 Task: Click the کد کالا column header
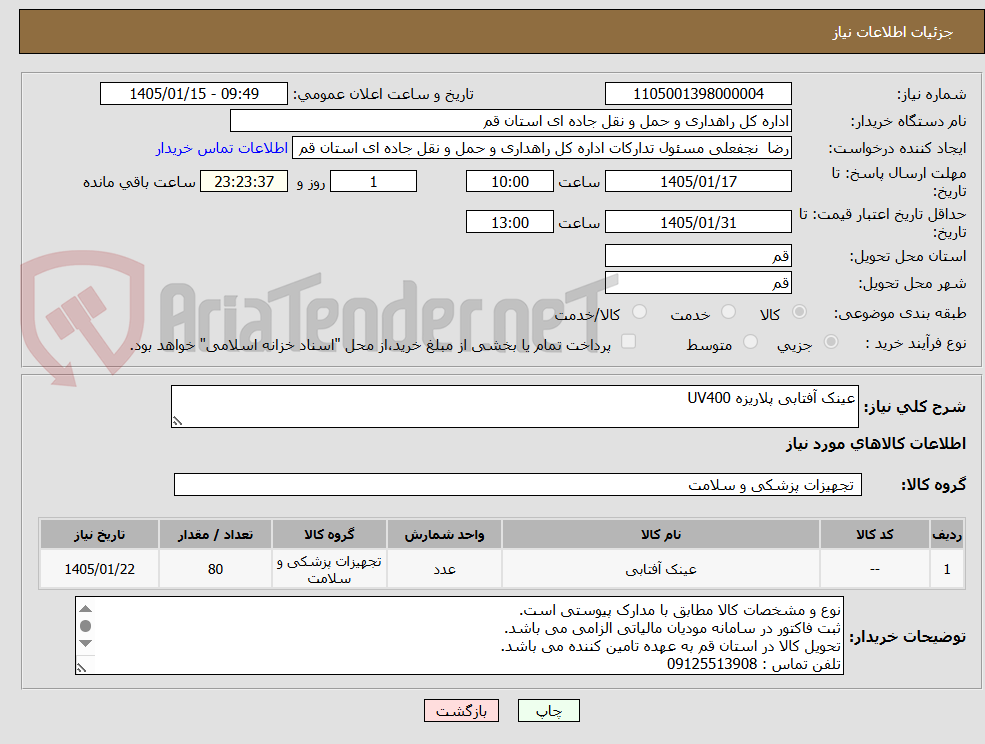pyautogui.click(x=874, y=534)
